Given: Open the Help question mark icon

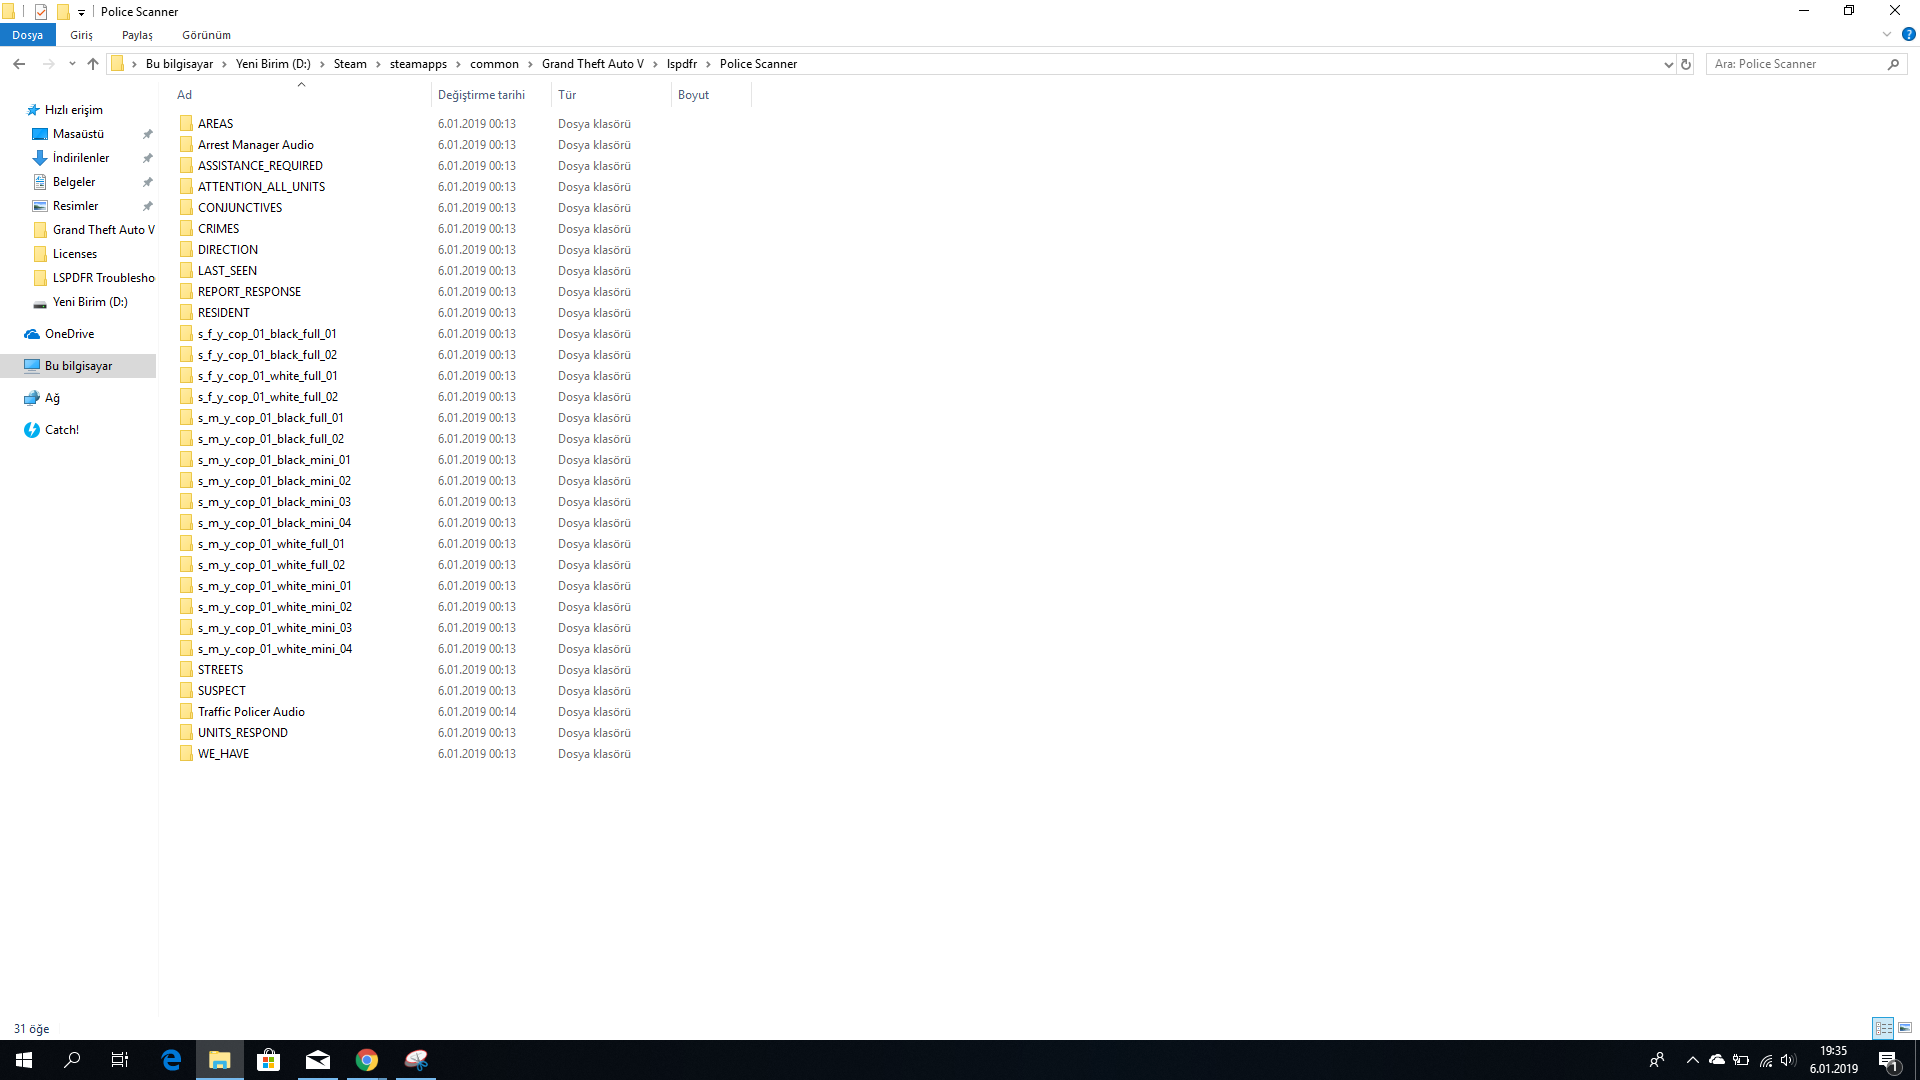Looking at the screenshot, I should 1908,34.
